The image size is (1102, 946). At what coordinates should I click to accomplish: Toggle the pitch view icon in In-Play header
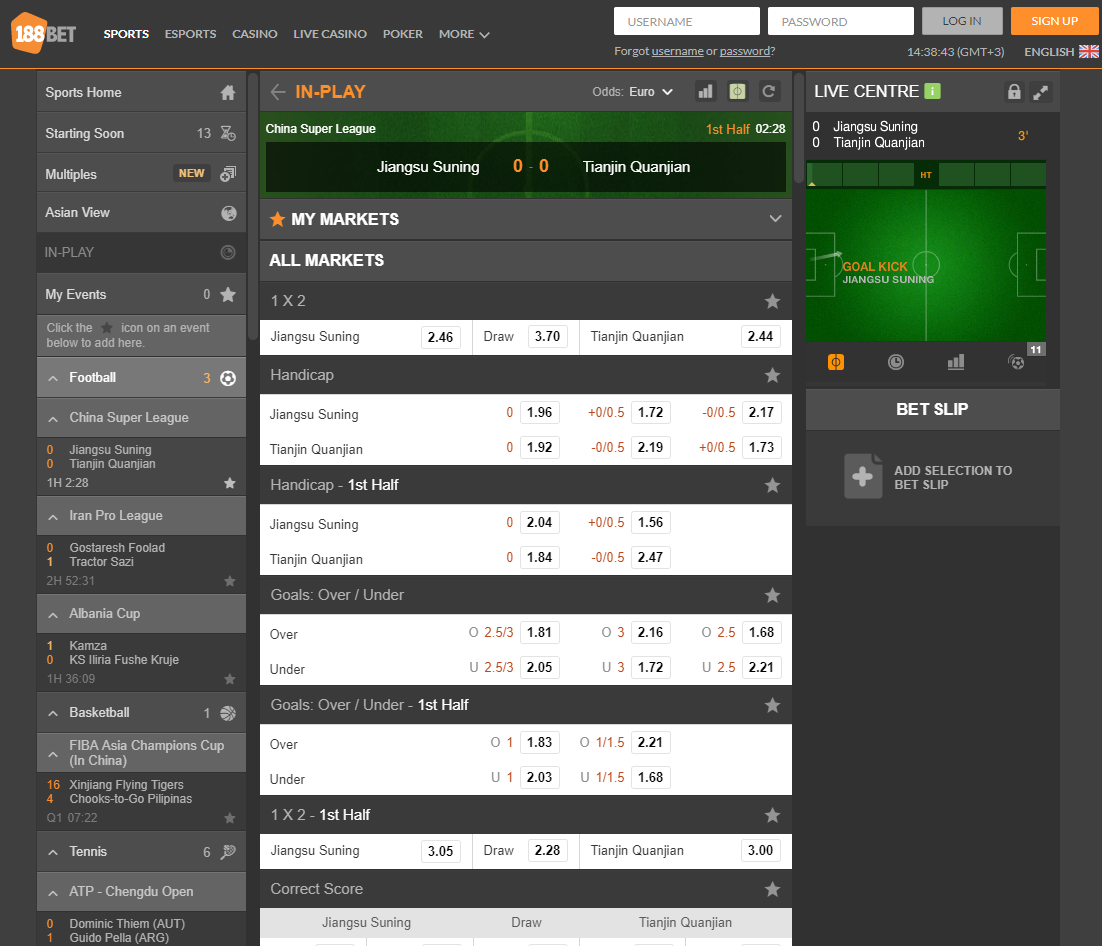737,91
